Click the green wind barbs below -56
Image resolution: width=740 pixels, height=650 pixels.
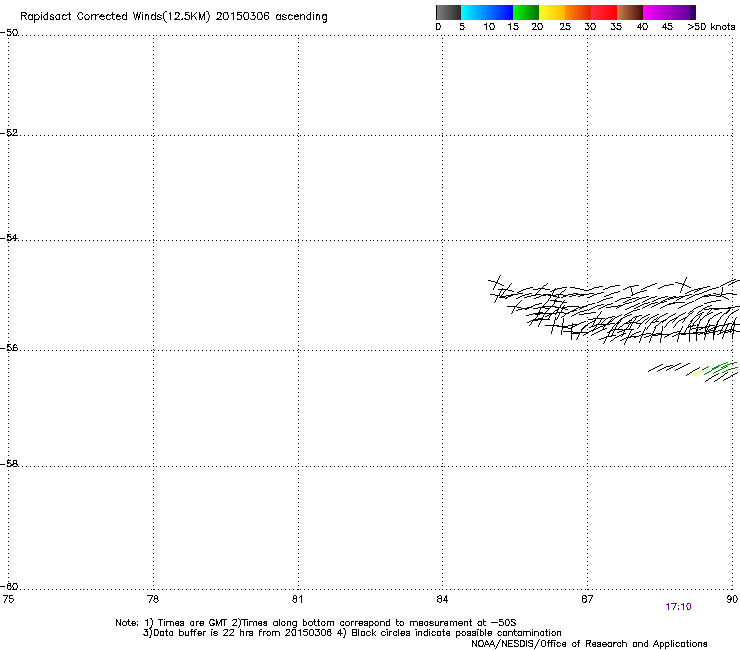(721, 370)
